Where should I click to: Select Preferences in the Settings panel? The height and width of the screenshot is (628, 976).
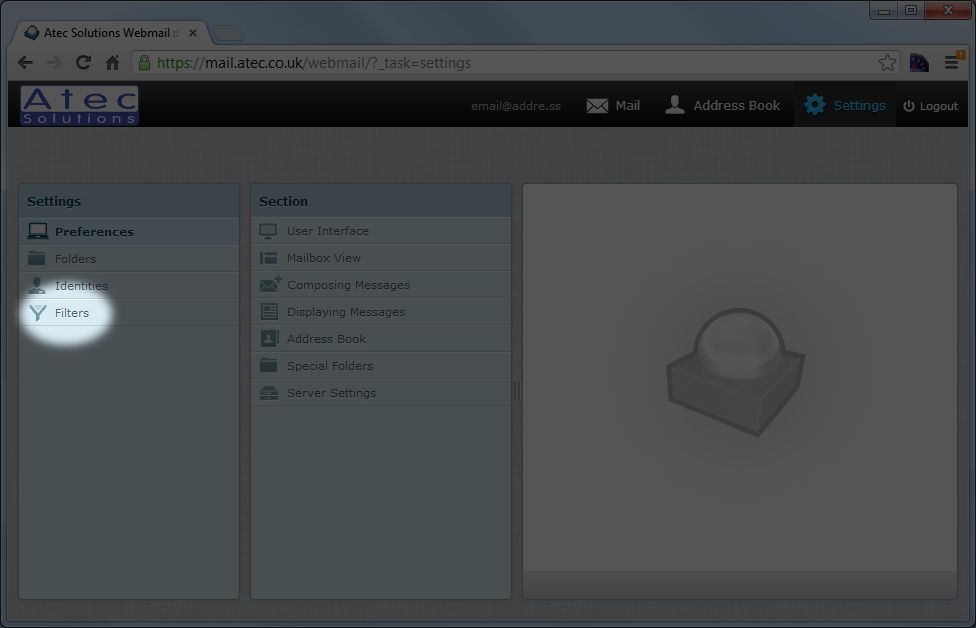point(94,232)
